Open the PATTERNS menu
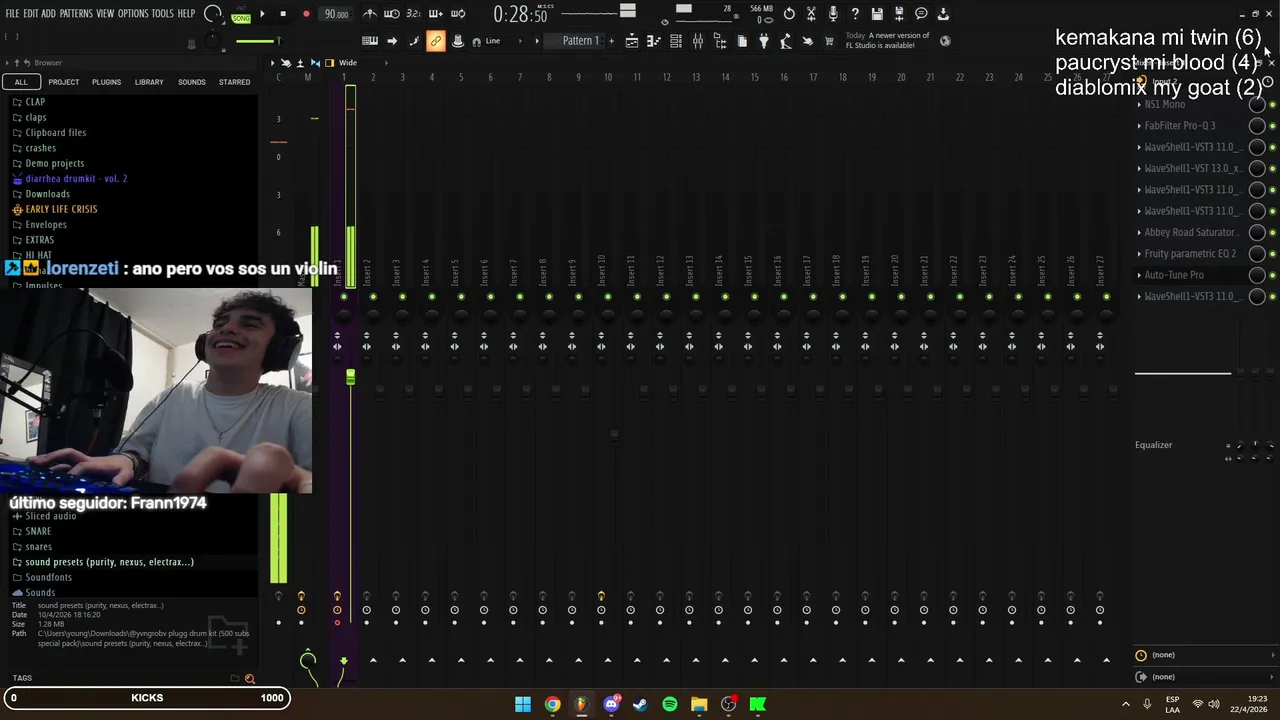 [x=76, y=14]
